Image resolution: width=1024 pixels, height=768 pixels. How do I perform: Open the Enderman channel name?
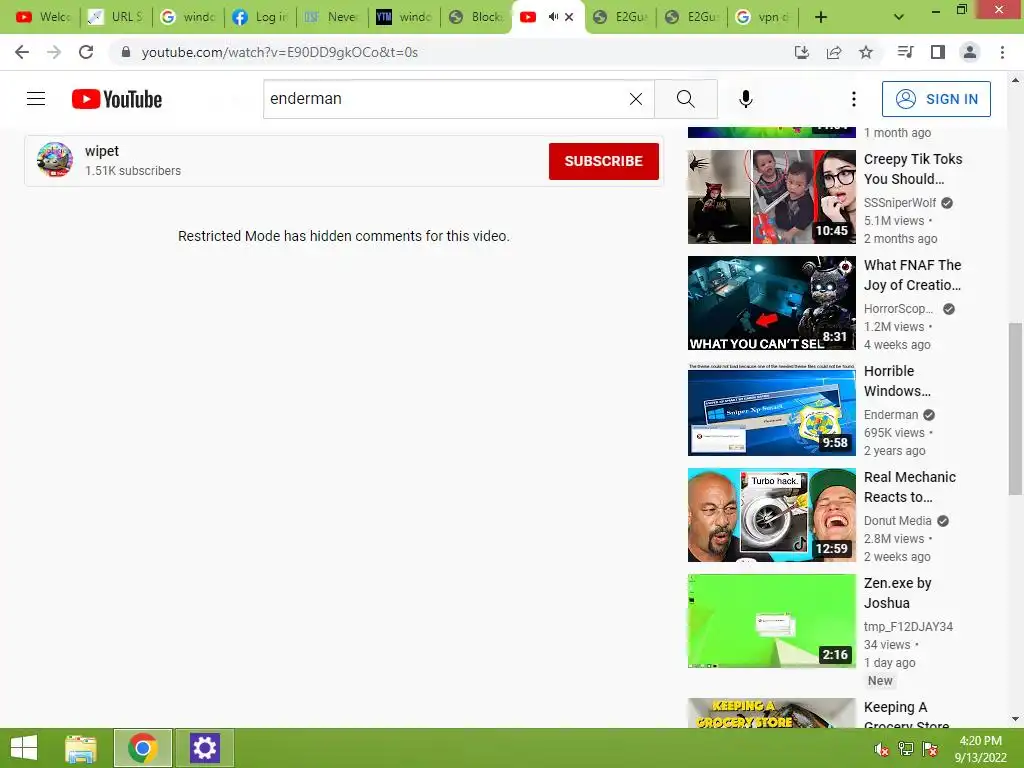click(891, 415)
